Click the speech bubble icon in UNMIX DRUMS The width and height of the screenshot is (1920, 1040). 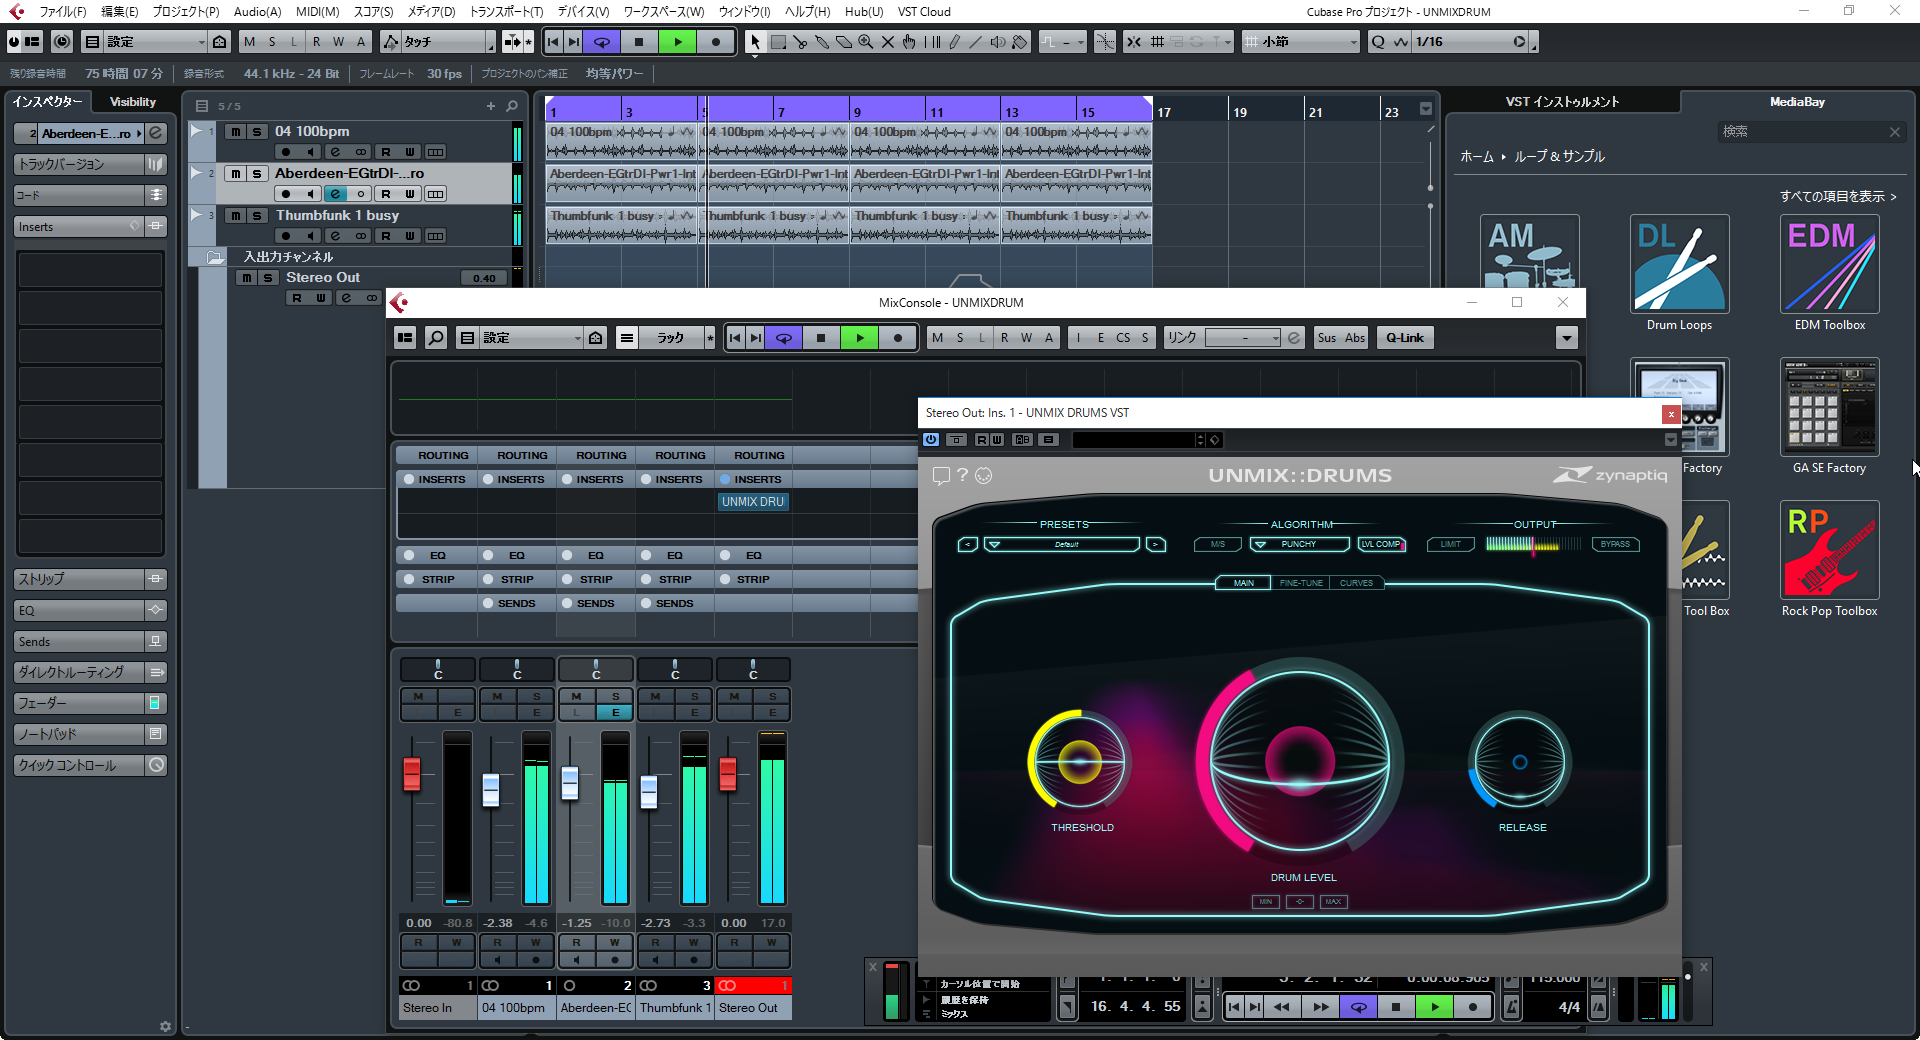[941, 475]
